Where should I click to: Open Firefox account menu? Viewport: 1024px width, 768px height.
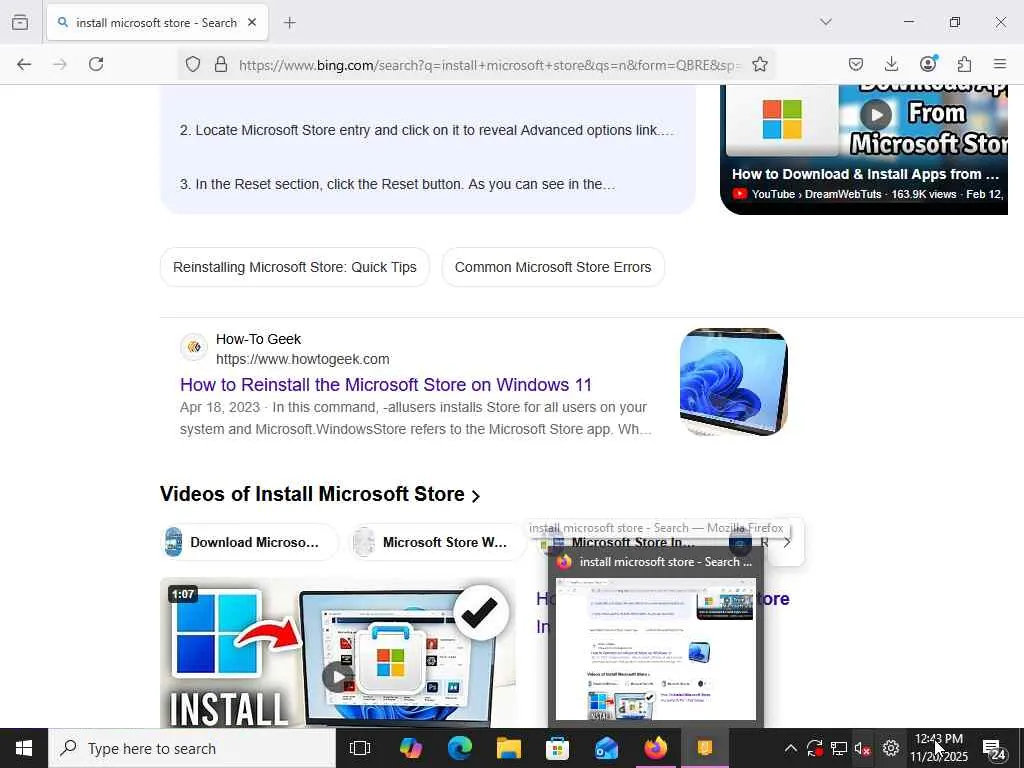pos(928,63)
